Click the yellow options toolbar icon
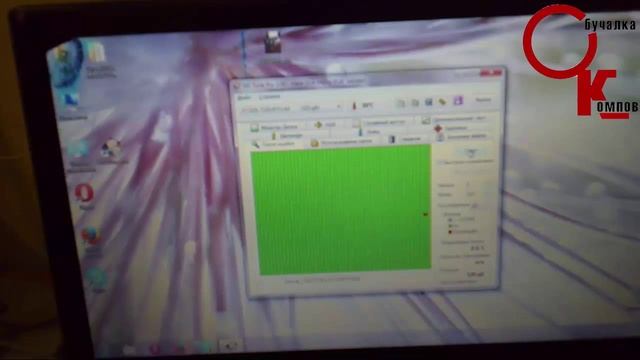The width and height of the screenshot is (640, 360). [x=442, y=101]
